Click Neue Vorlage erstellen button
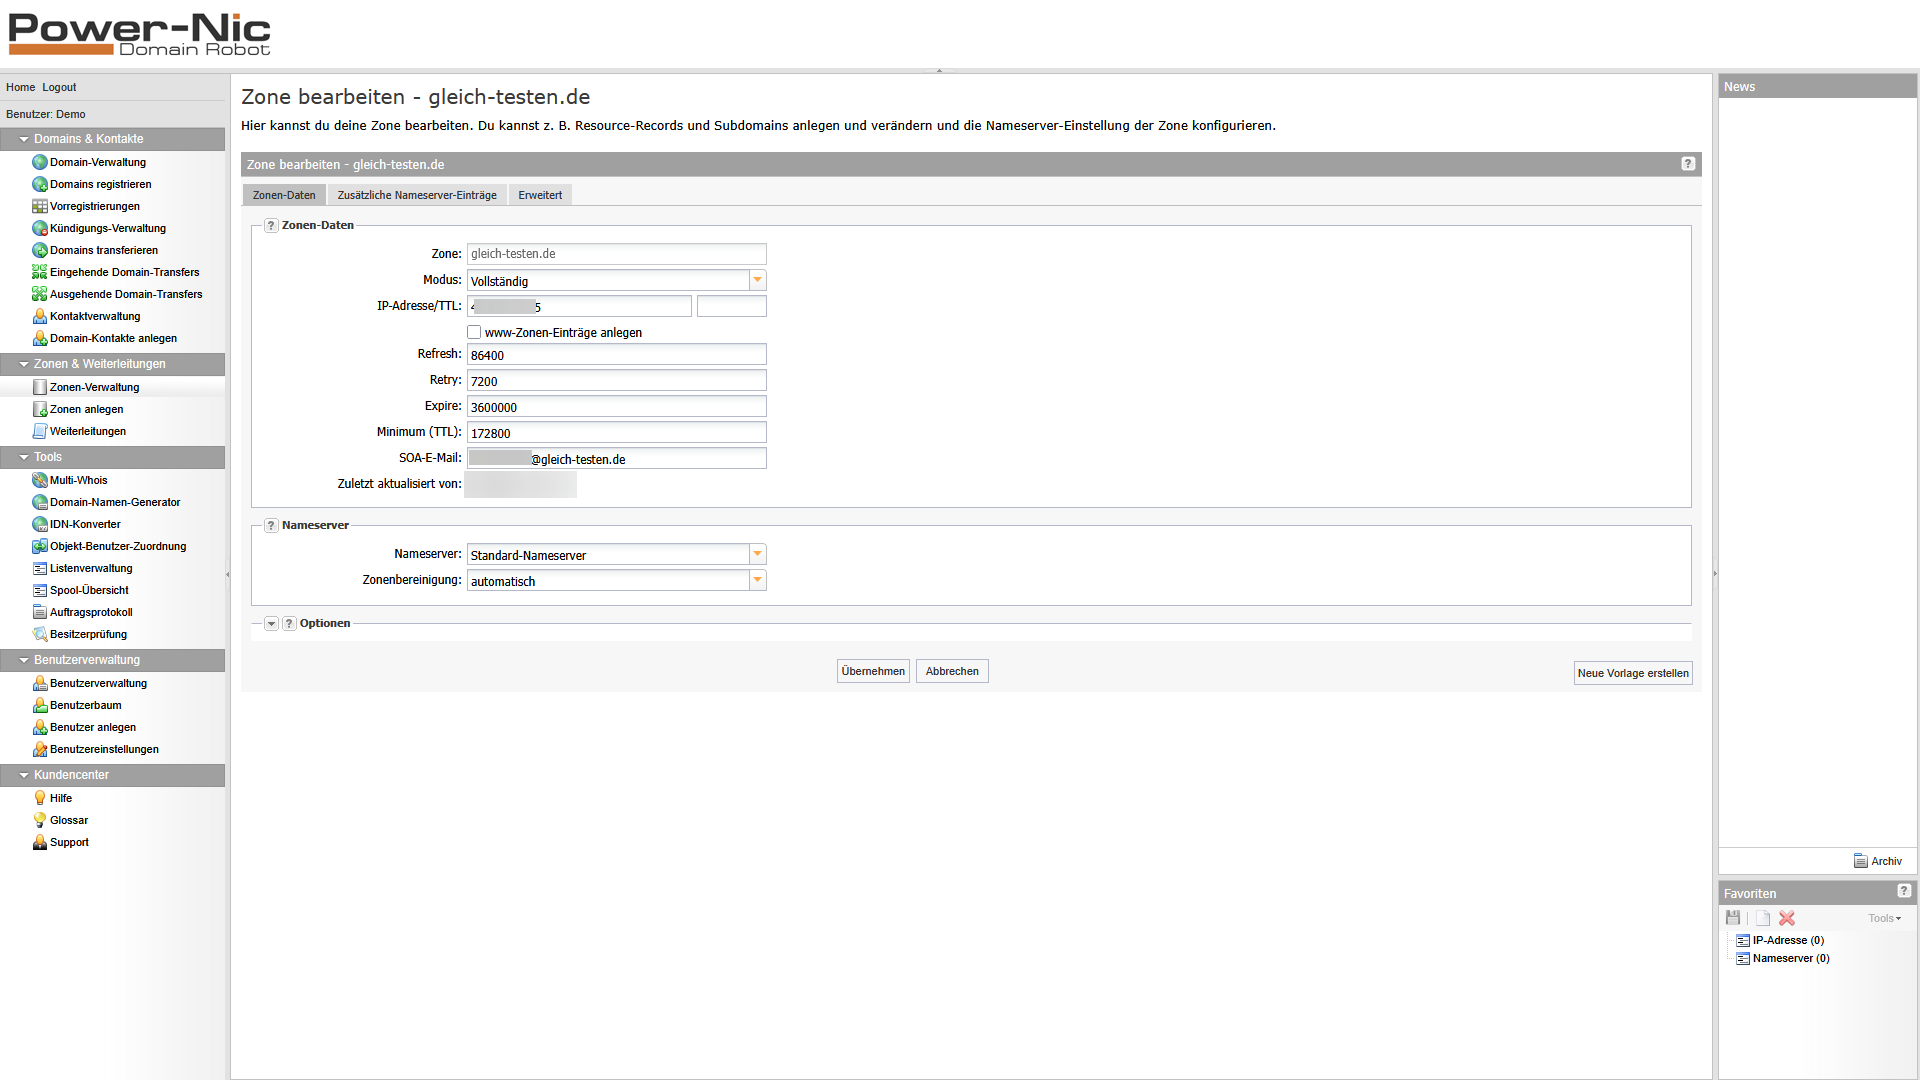Screen dimensions: 1920x1080 click(x=1632, y=673)
